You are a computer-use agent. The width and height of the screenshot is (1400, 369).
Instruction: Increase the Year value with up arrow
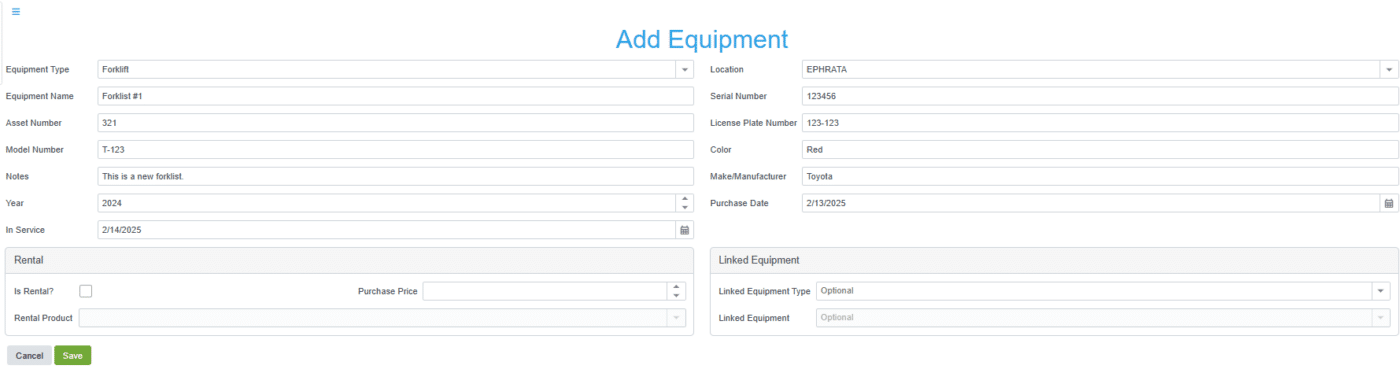[684, 198]
